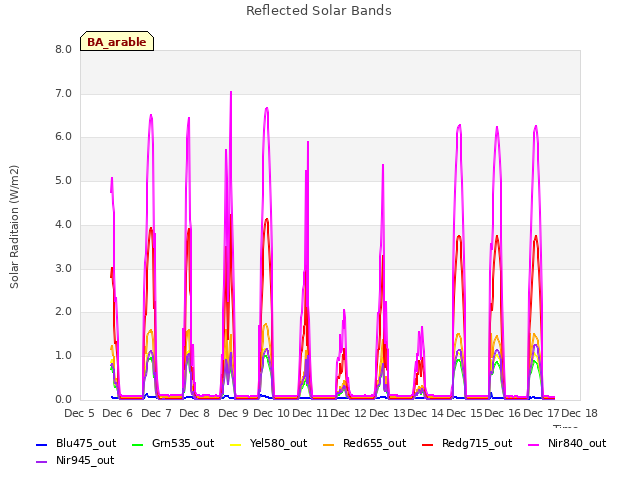Toggle Red655_out series in legend
The width and height of the screenshot is (640, 480).
[x=364, y=444]
